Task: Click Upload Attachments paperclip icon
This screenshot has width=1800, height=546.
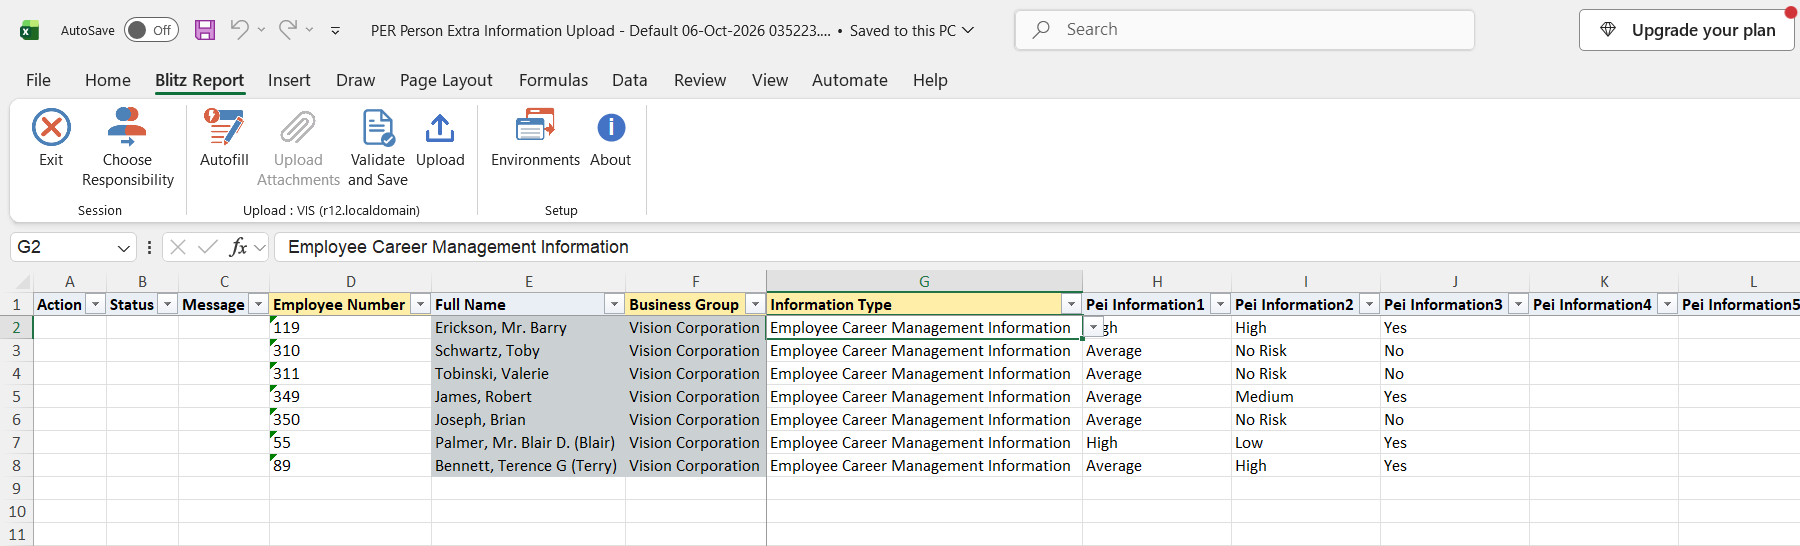Action: (x=298, y=128)
